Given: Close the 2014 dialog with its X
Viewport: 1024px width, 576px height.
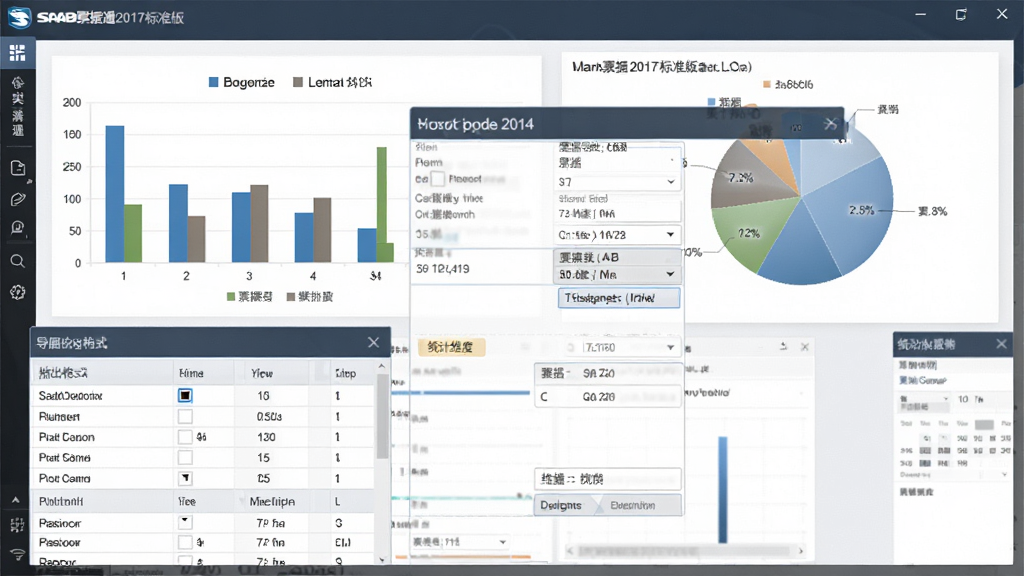Looking at the screenshot, I should [x=830, y=123].
